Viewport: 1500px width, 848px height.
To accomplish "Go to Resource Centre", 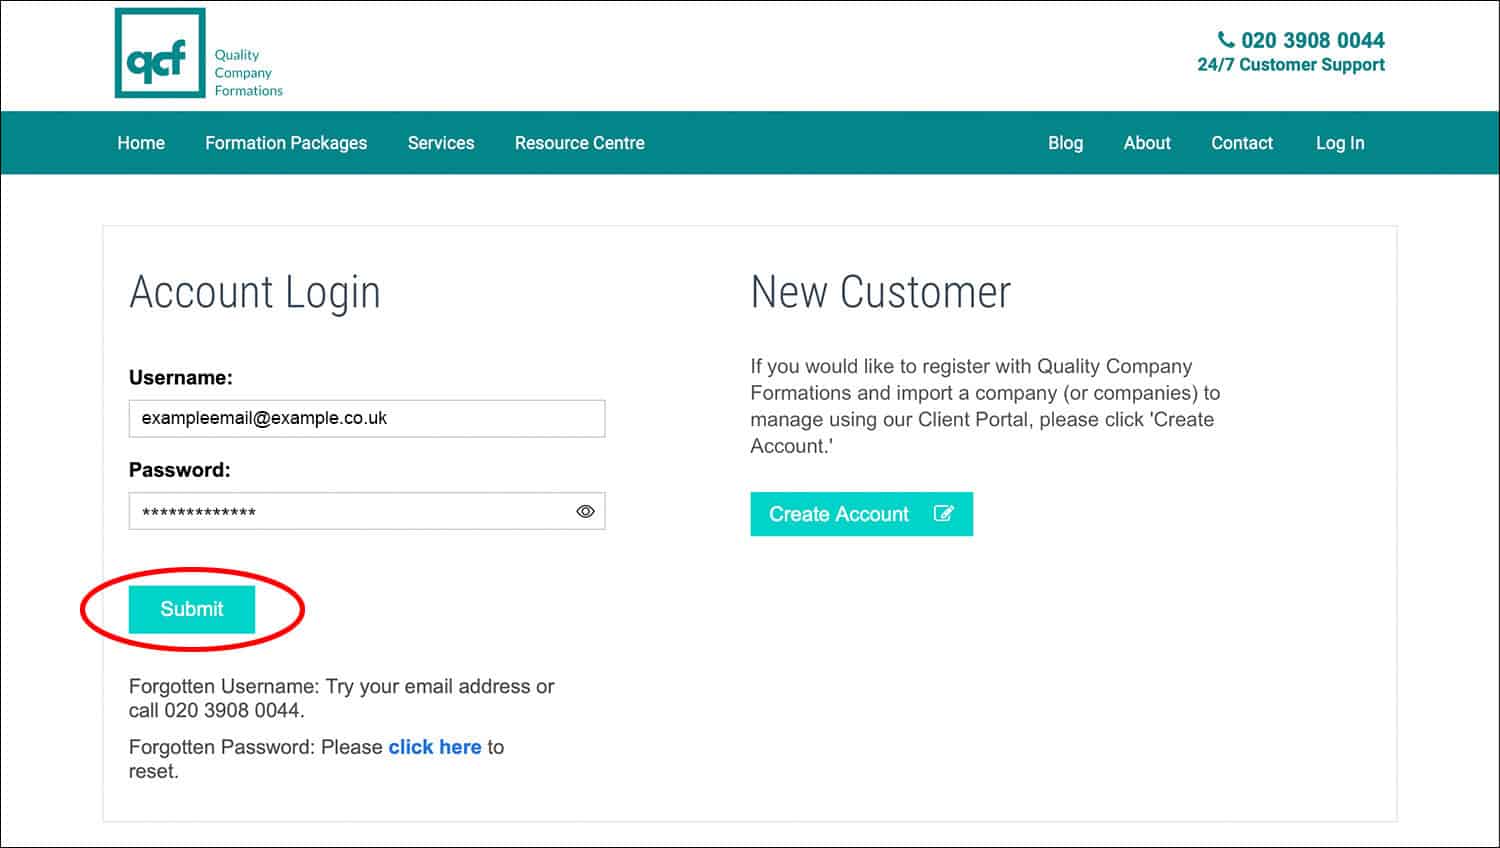I will point(580,143).
